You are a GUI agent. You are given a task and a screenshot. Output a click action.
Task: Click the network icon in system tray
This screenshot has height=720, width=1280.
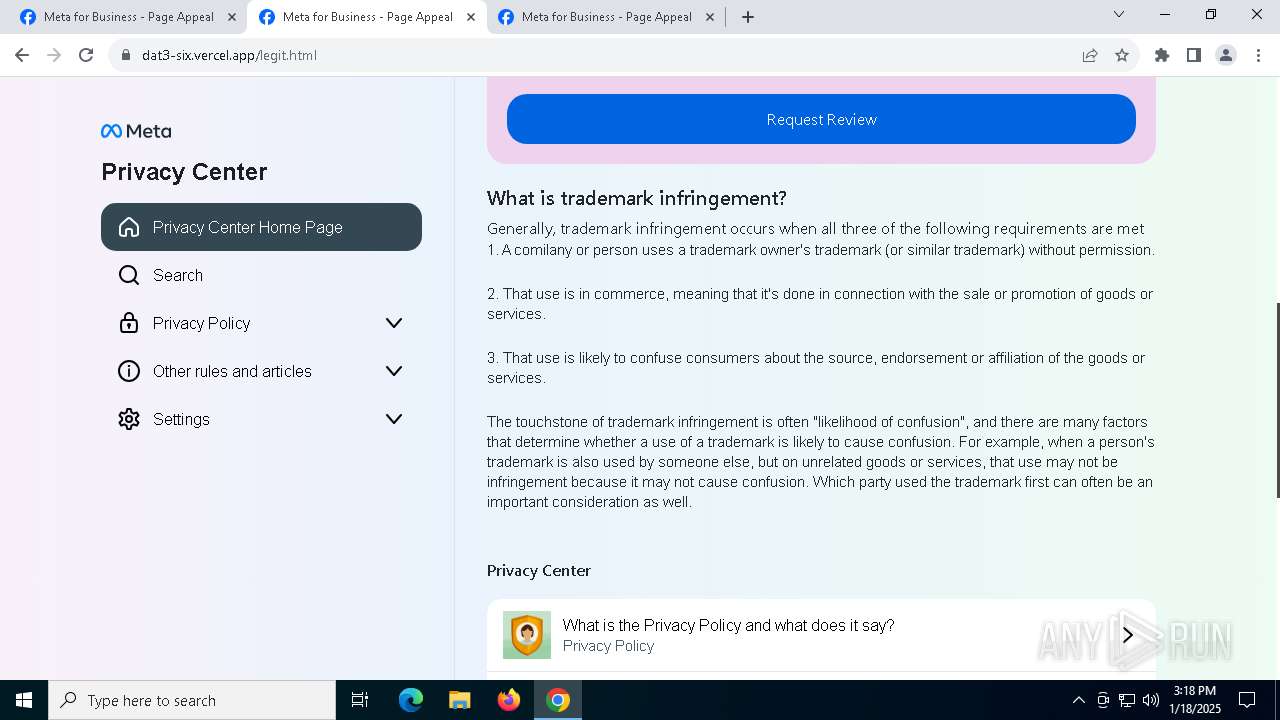1127,700
